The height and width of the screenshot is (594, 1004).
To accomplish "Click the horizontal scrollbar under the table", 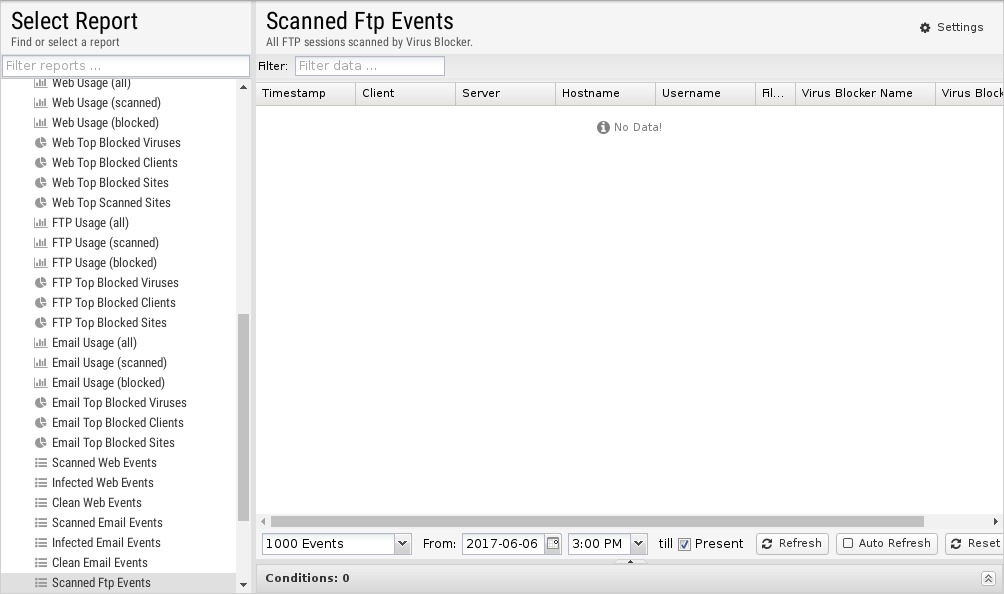I will tap(597, 522).
